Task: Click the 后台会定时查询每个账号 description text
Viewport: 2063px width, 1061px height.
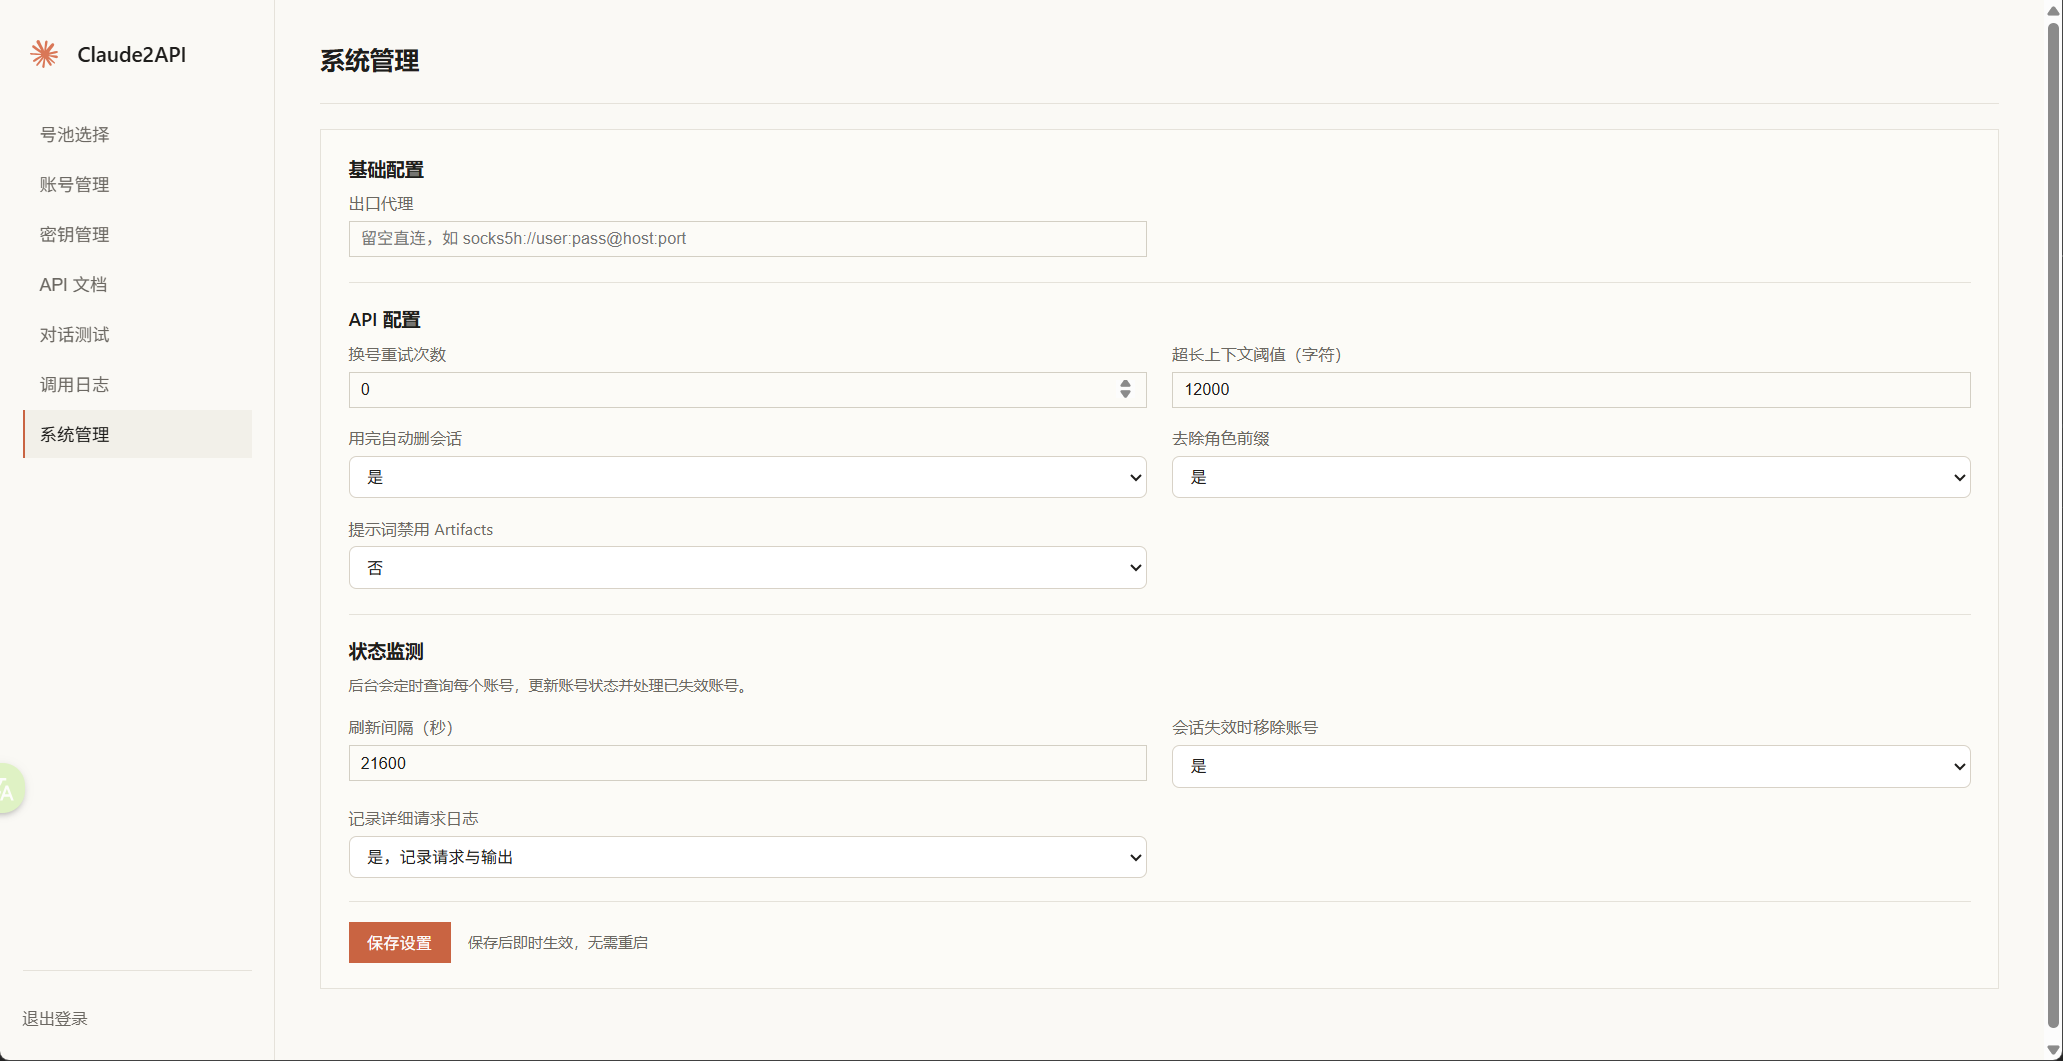Action: [548, 686]
